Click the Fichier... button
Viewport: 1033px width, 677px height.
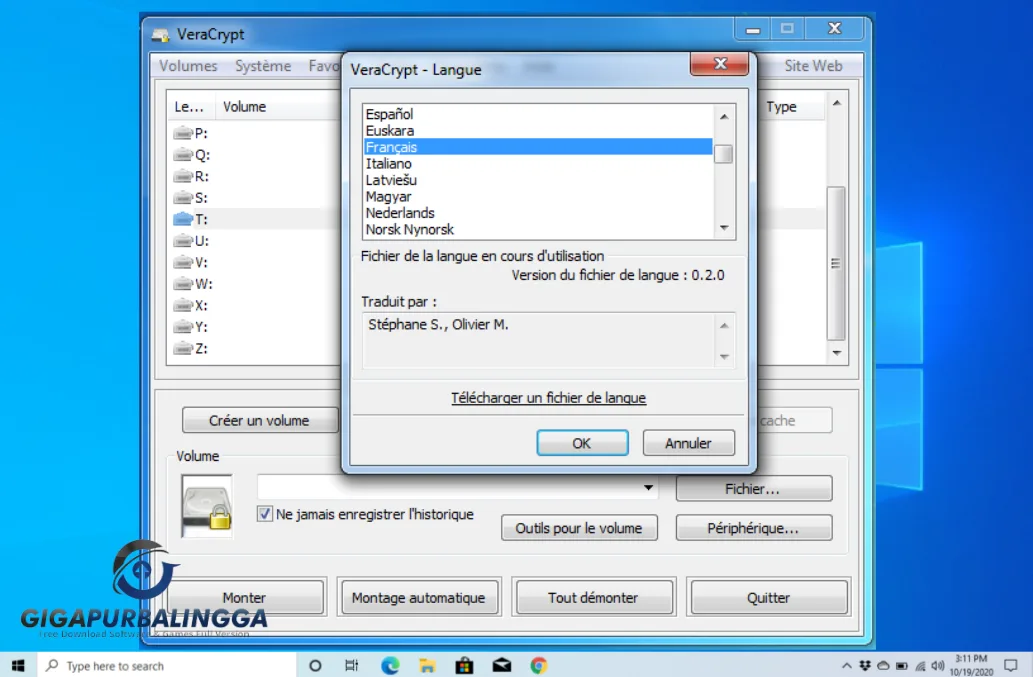754,489
